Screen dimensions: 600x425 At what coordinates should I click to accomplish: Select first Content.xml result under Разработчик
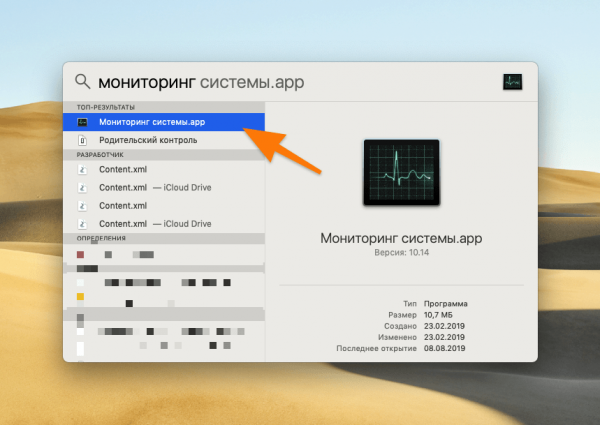[164, 169]
